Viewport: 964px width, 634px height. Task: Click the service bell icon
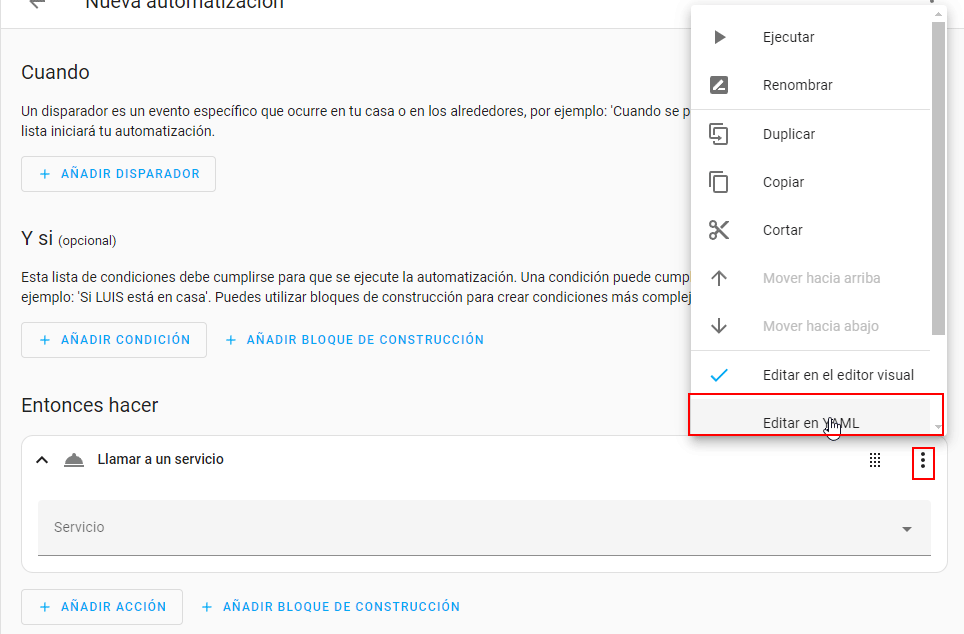(74, 460)
